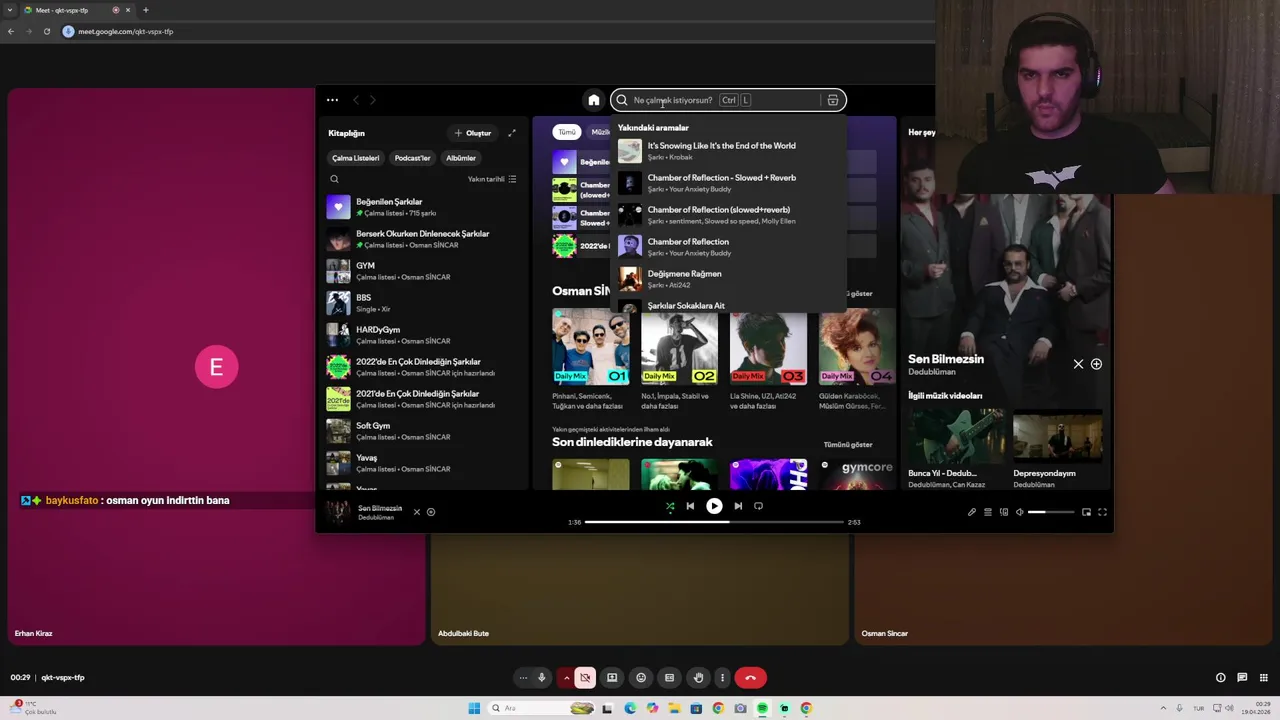Click the Spotify search field

(728, 100)
